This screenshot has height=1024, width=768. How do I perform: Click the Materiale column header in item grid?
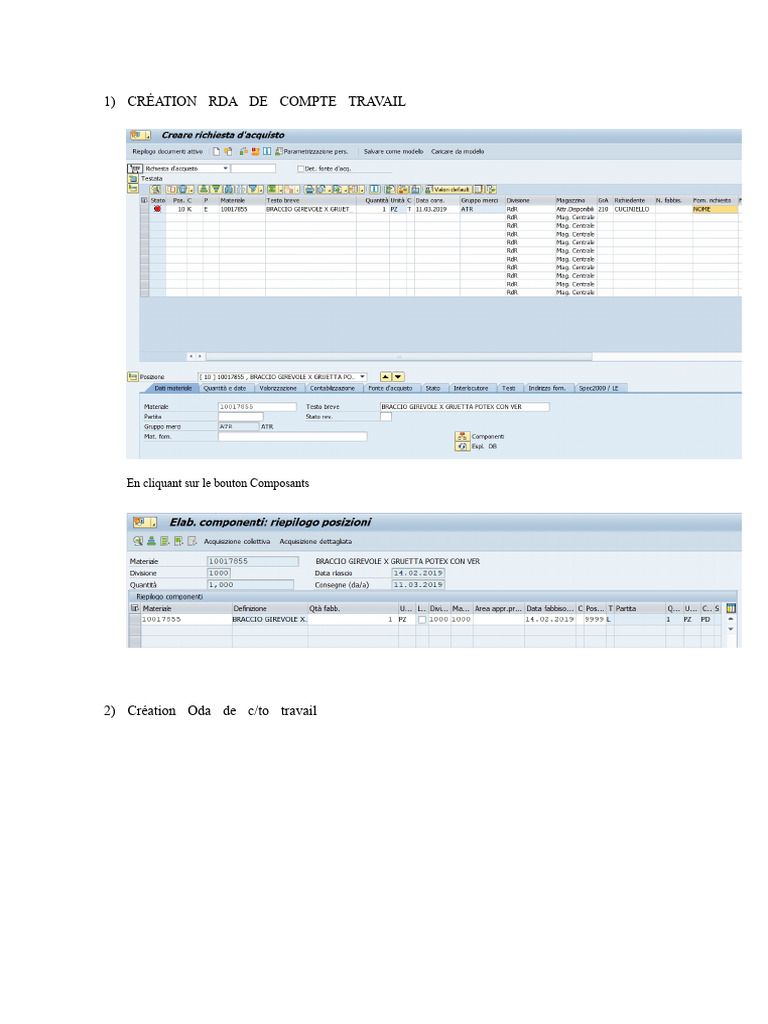click(242, 200)
